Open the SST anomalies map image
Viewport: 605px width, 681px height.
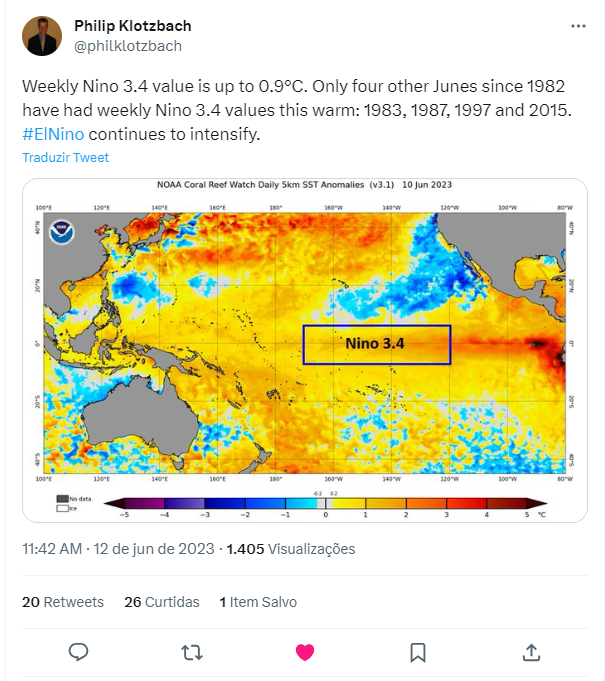pyautogui.click(x=305, y=350)
